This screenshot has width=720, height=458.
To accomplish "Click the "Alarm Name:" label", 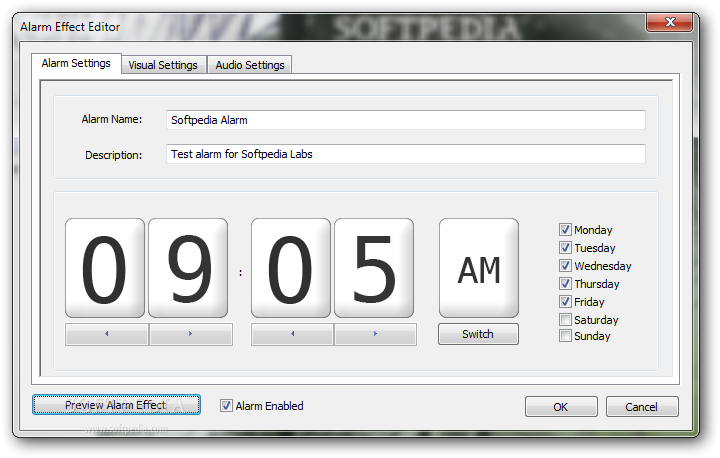I will pyautogui.click(x=112, y=119).
